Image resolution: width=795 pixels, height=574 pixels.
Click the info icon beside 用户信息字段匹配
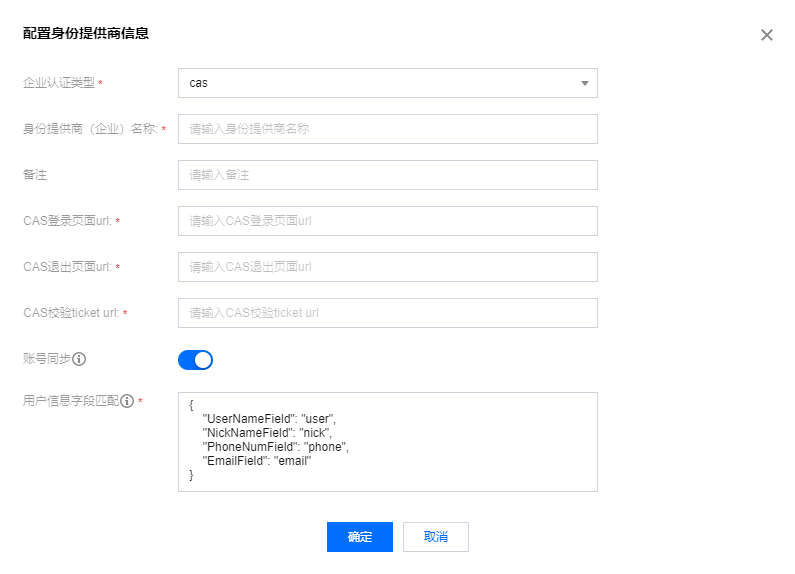point(127,401)
